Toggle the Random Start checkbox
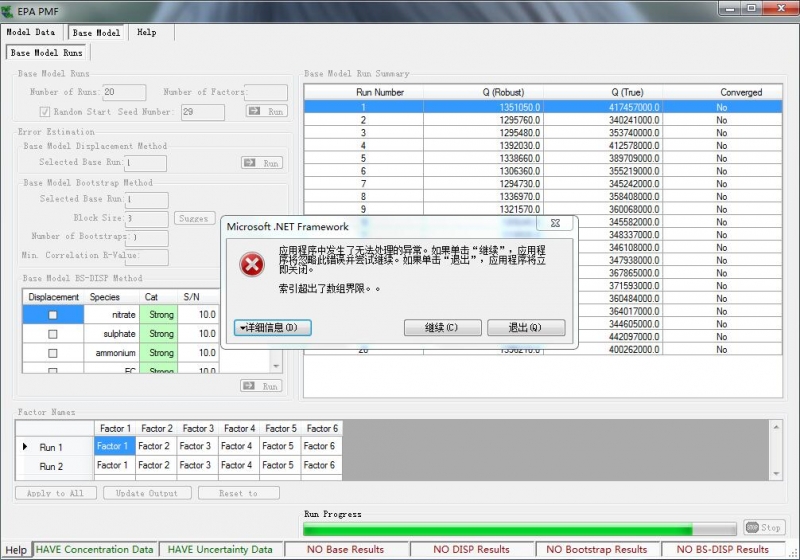 tap(44, 112)
